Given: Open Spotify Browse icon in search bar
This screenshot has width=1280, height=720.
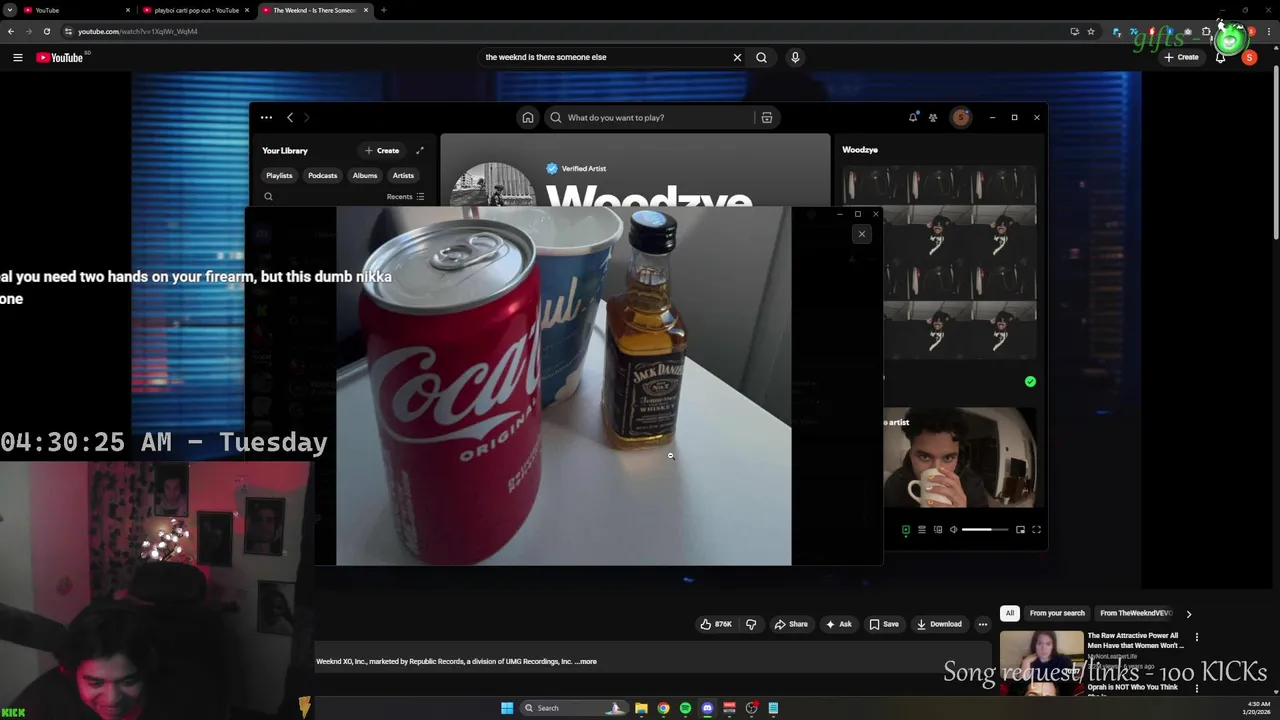Looking at the screenshot, I should point(766,117).
